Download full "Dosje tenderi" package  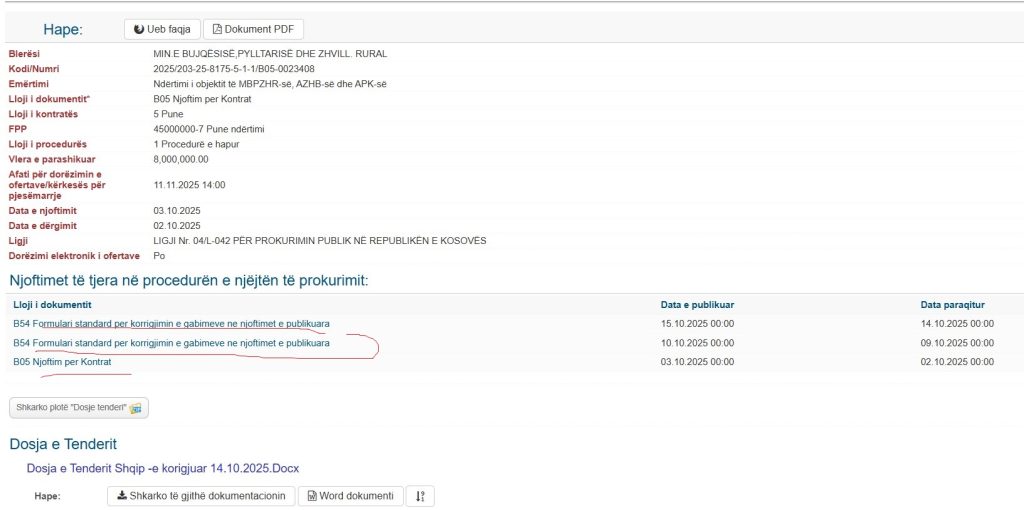coord(78,408)
